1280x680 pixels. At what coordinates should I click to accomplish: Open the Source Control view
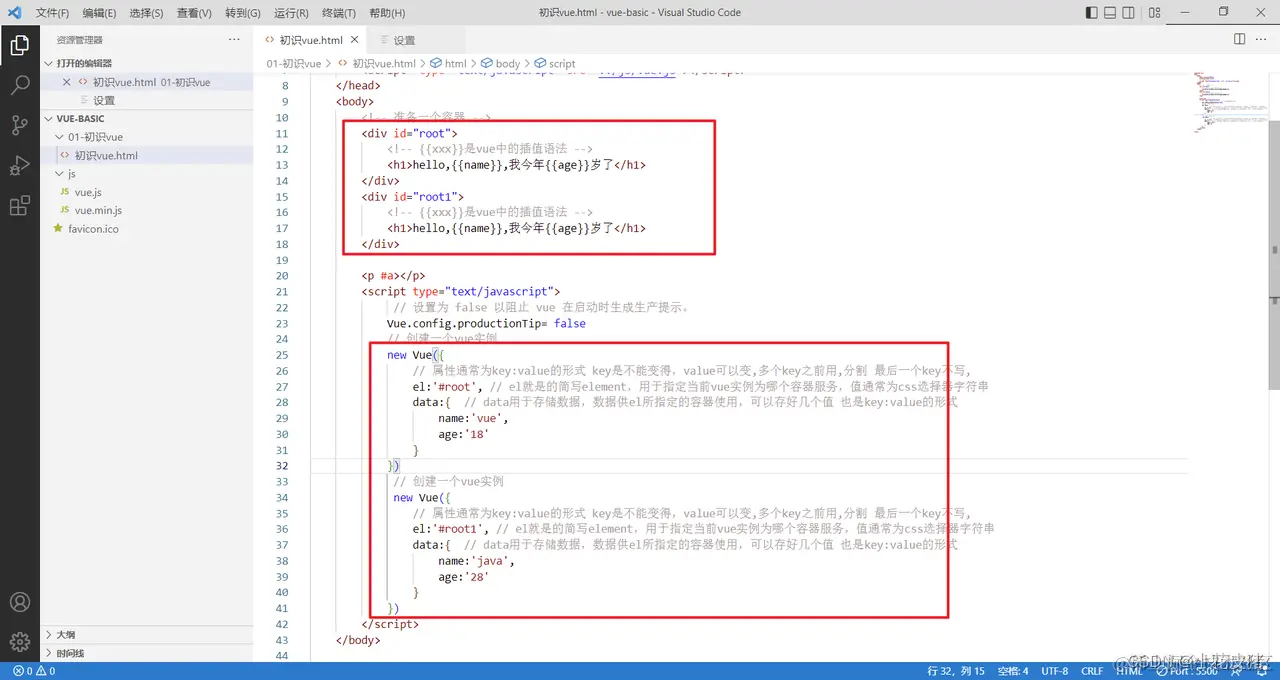point(19,125)
